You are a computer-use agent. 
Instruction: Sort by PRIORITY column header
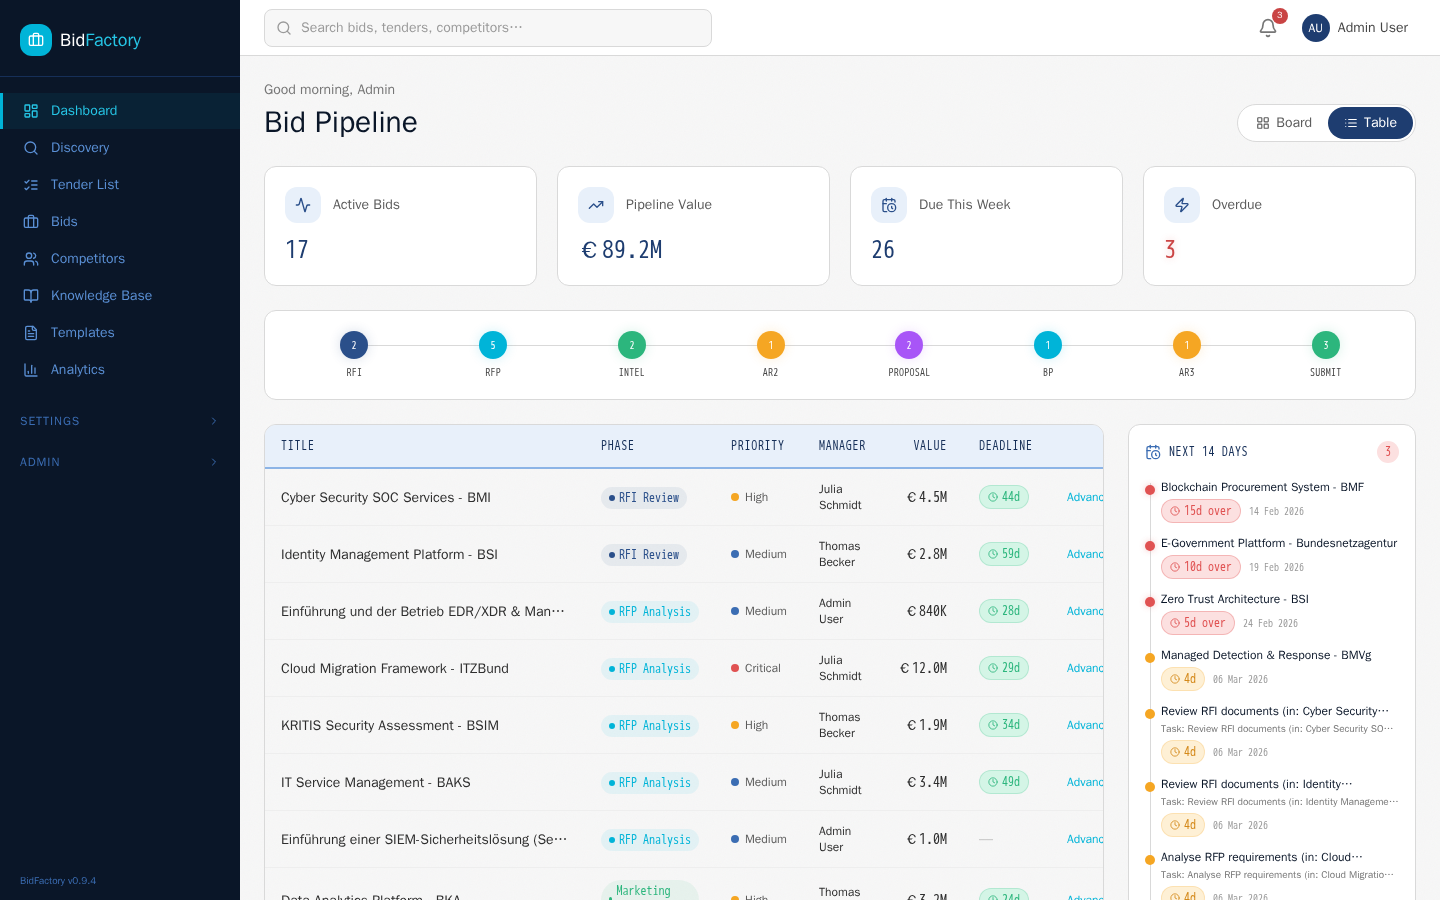click(757, 446)
